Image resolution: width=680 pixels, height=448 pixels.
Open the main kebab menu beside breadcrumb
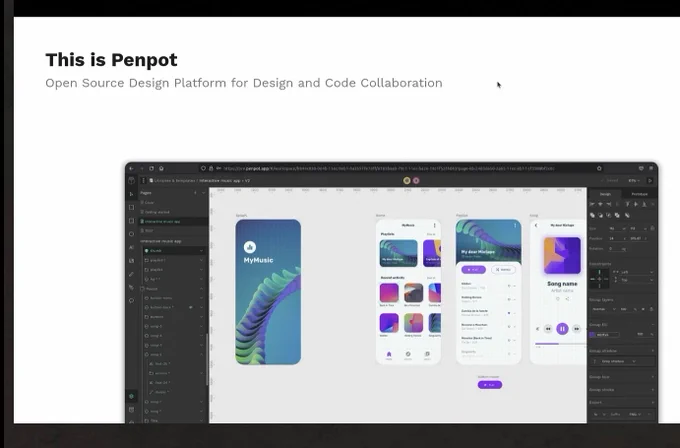143,180
